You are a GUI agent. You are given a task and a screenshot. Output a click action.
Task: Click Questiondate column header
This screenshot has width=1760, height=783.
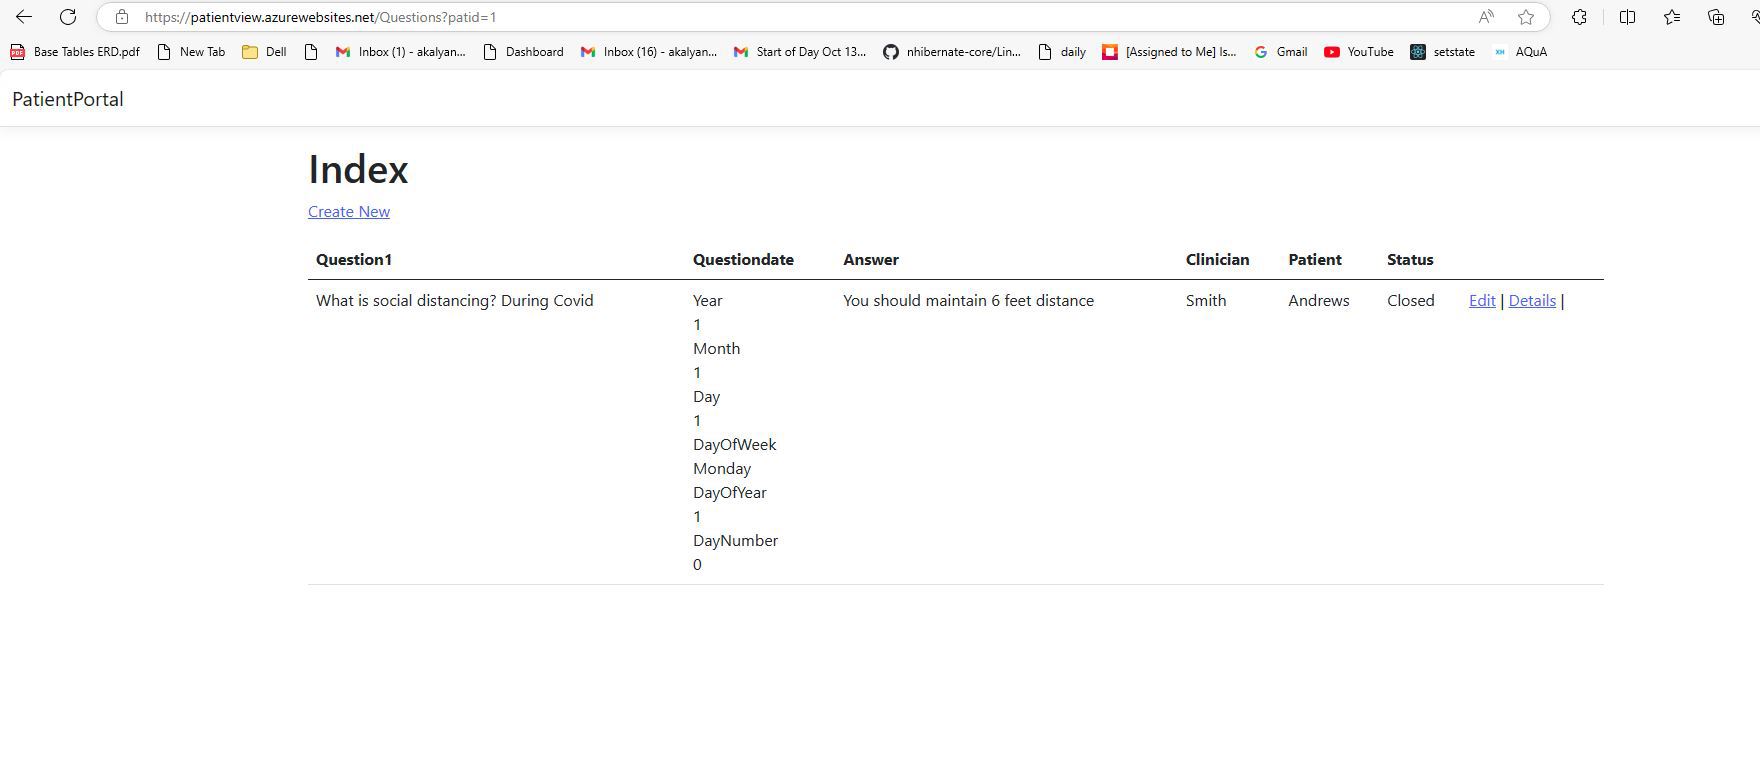743,260
